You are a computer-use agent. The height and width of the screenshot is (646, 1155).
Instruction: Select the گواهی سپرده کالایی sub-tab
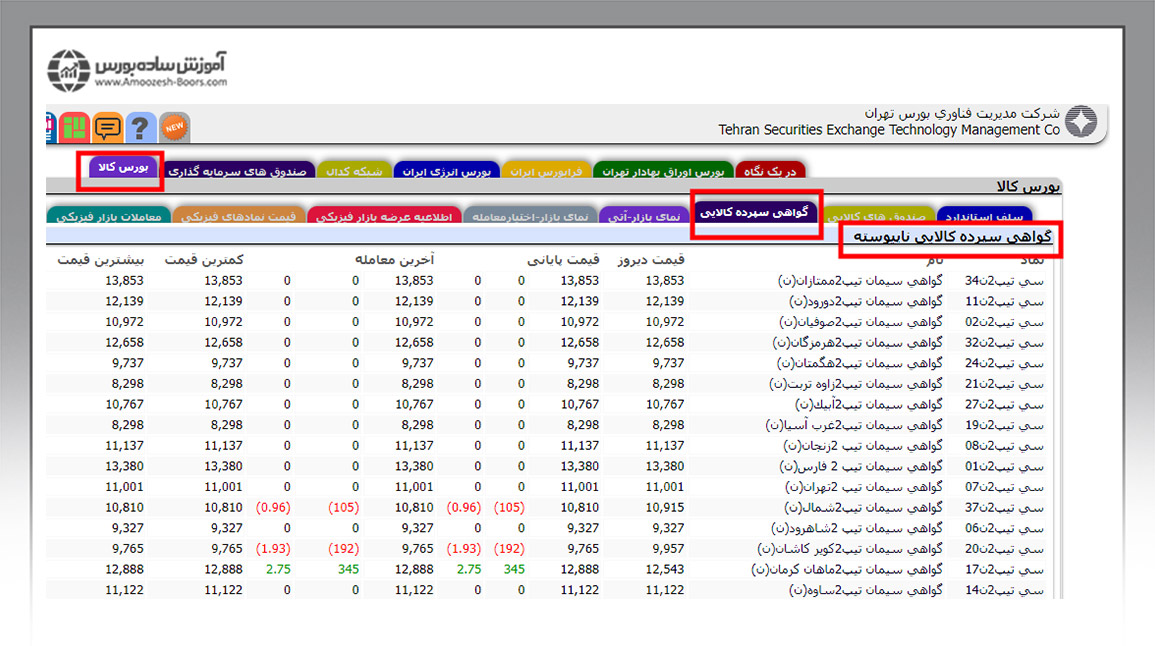coord(756,213)
